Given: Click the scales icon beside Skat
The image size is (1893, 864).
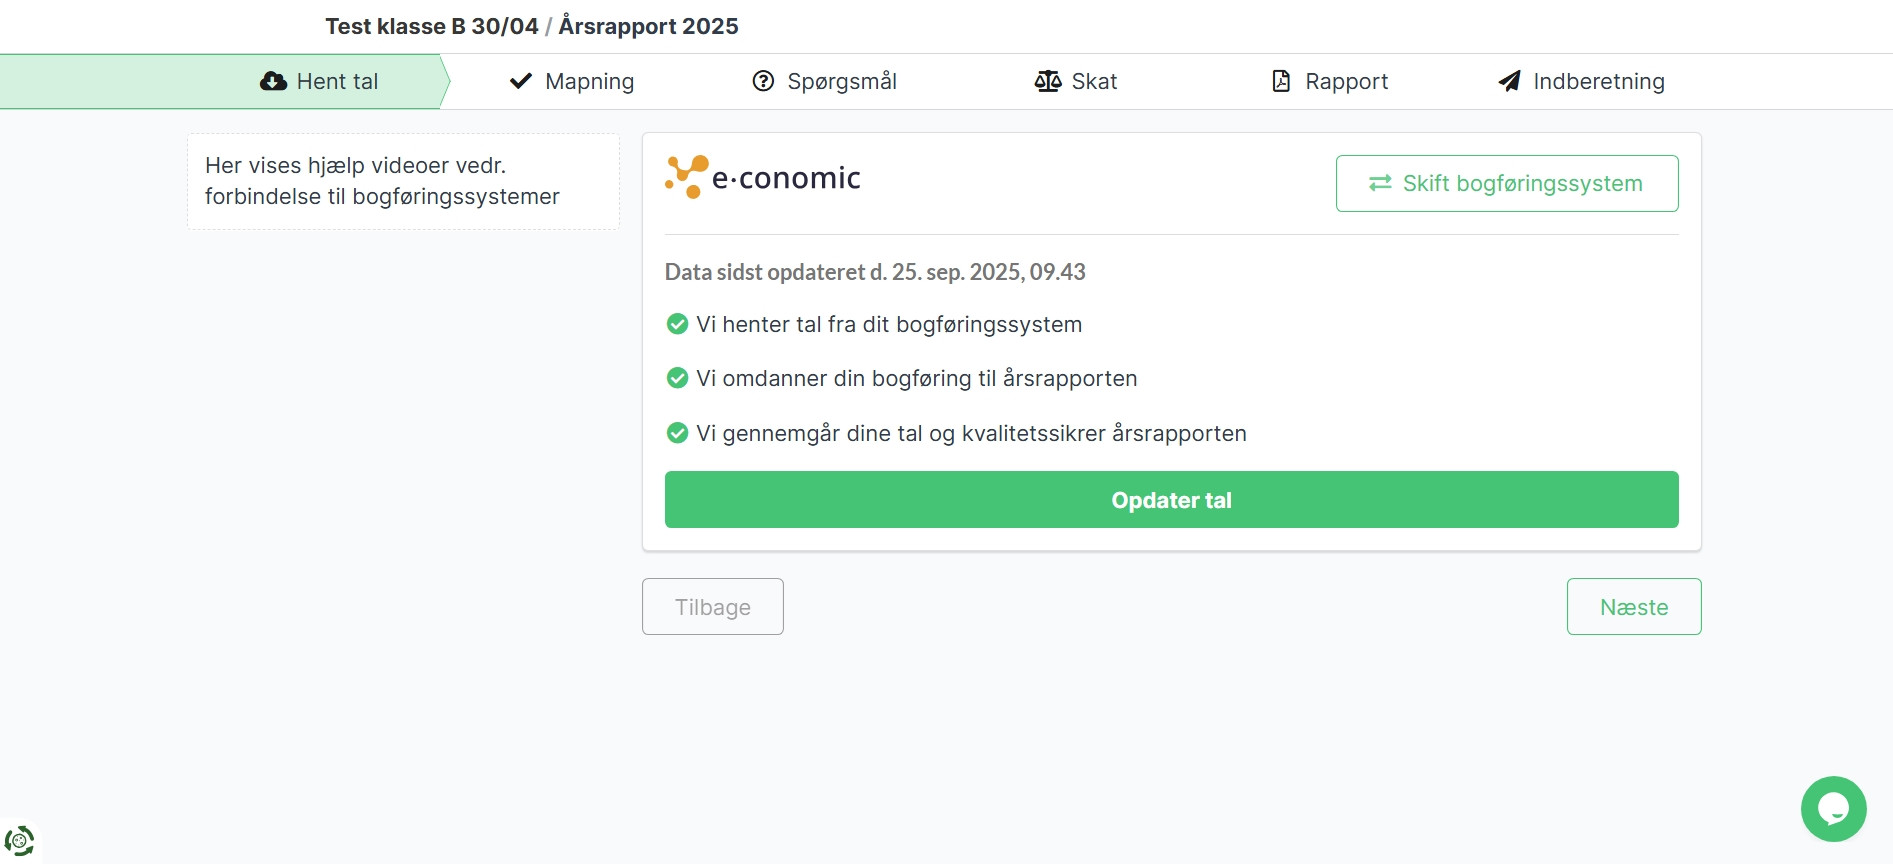Looking at the screenshot, I should 1047,81.
